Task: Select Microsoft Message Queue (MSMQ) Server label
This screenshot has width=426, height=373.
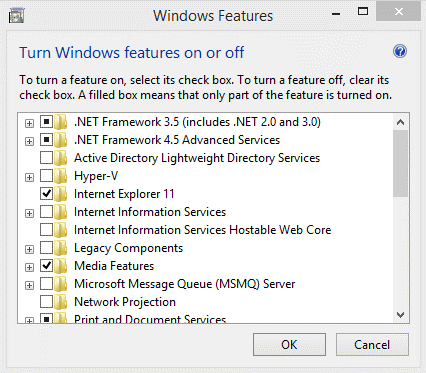Action: tap(185, 284)
